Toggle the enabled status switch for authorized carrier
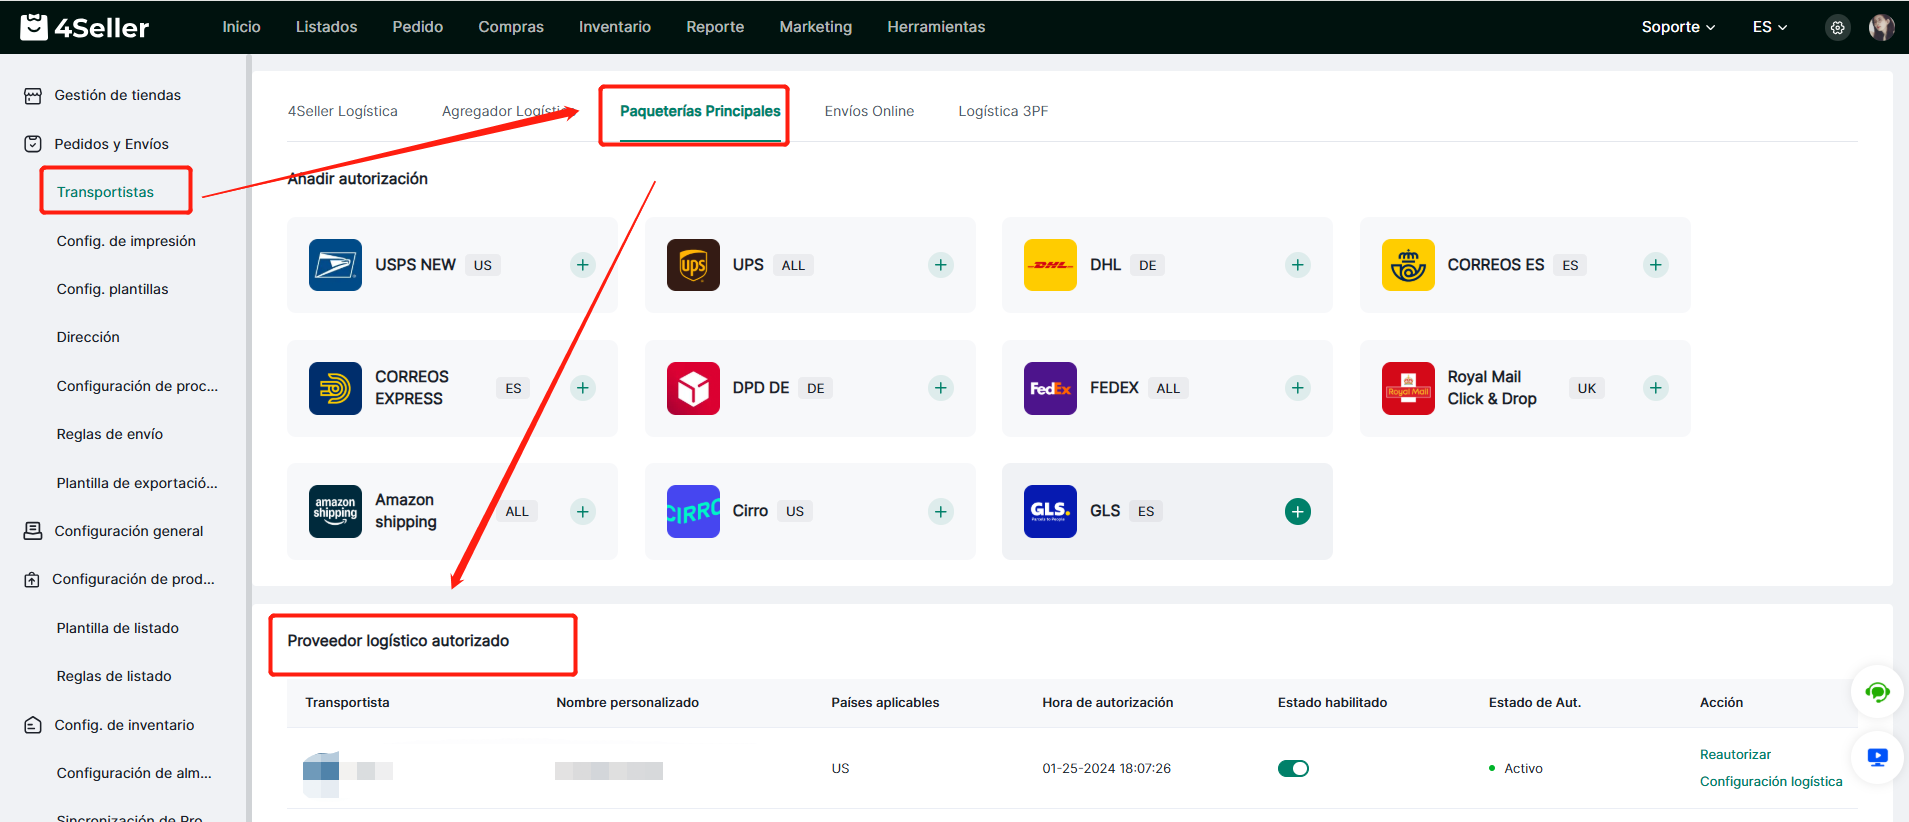This screenshot has height=822, width=1909. 1293,768
